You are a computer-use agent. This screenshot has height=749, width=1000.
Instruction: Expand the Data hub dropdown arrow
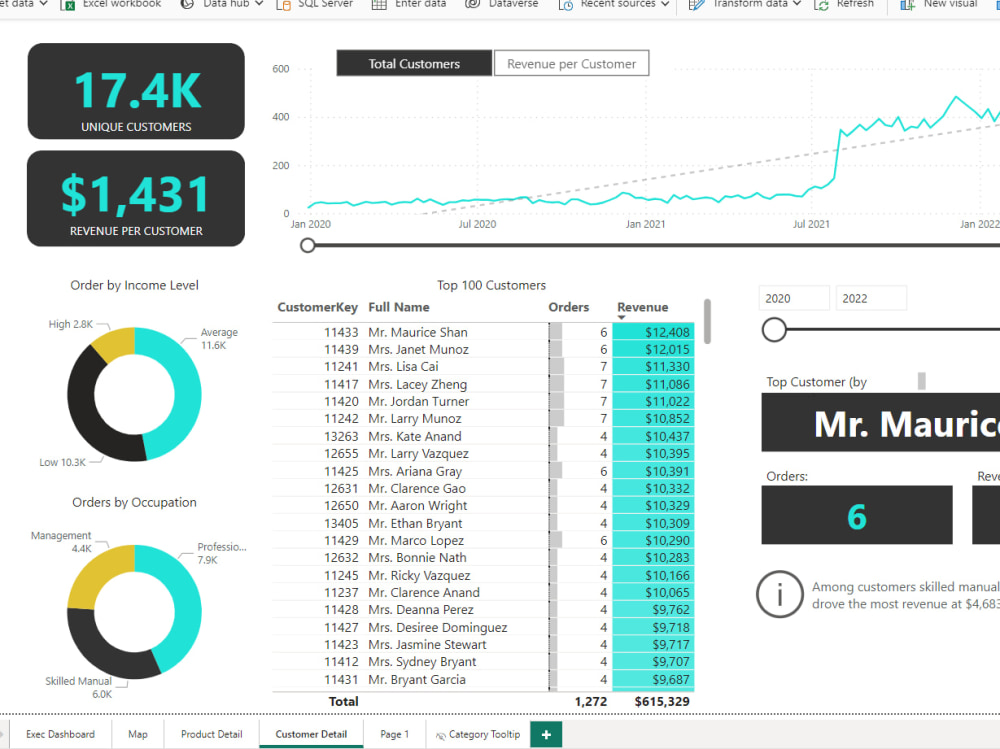coord(259,4)
